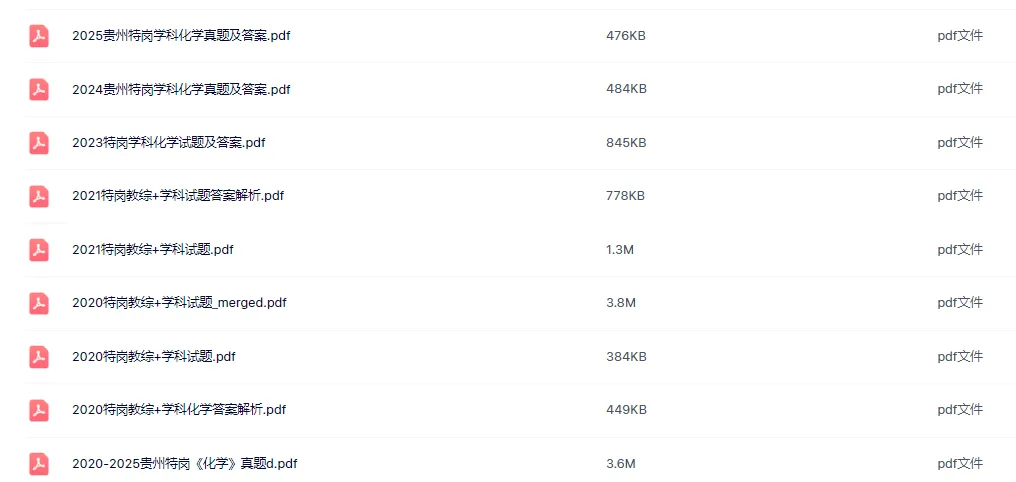1016x482 pixels.
Task: Open file 2023特岗学科化学试题及答案.pdf
Action: coord(168,143)
